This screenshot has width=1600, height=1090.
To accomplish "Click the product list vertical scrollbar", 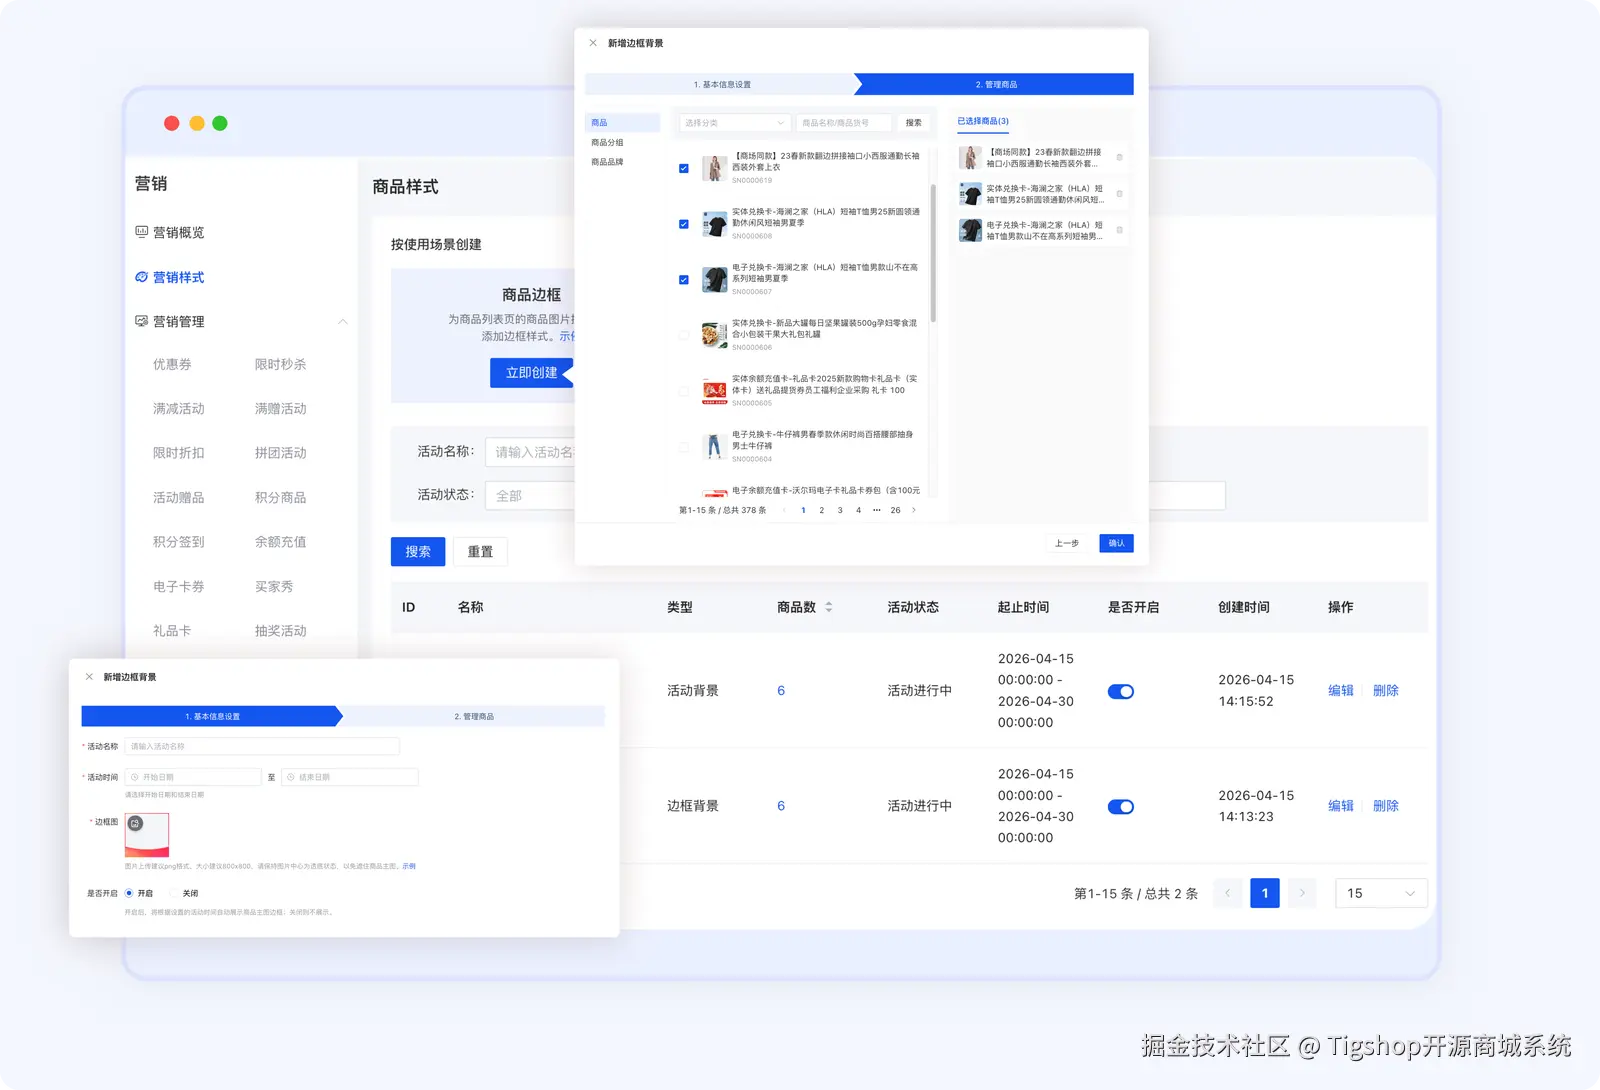I will pos(933,253).
